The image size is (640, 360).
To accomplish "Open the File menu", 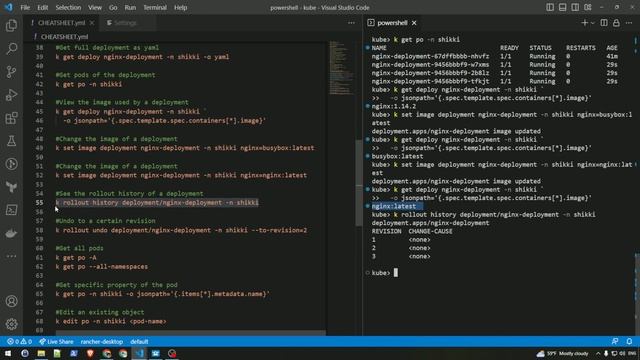I will tap(25, 7).
